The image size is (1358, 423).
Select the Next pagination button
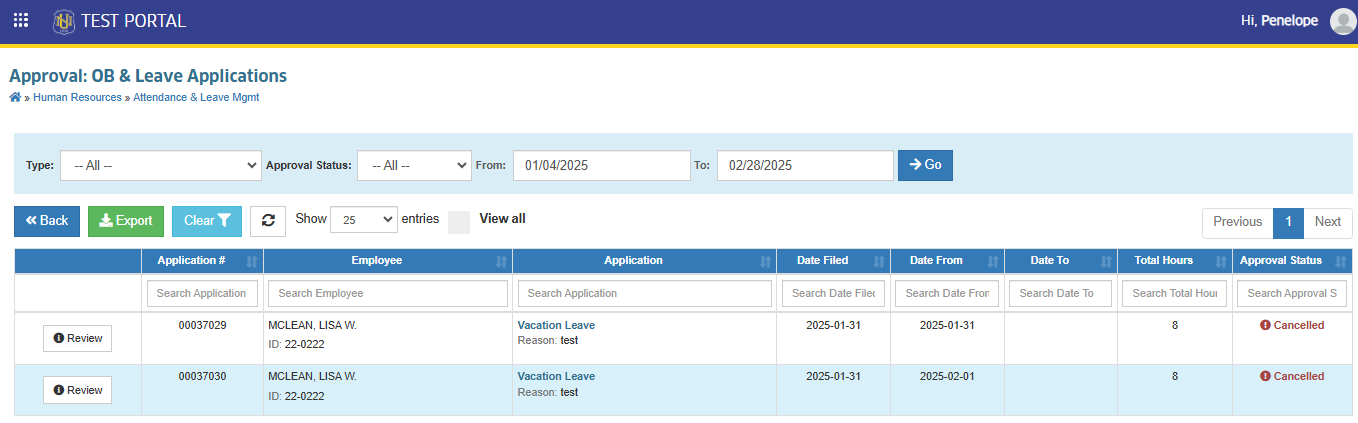point(1328,222)
